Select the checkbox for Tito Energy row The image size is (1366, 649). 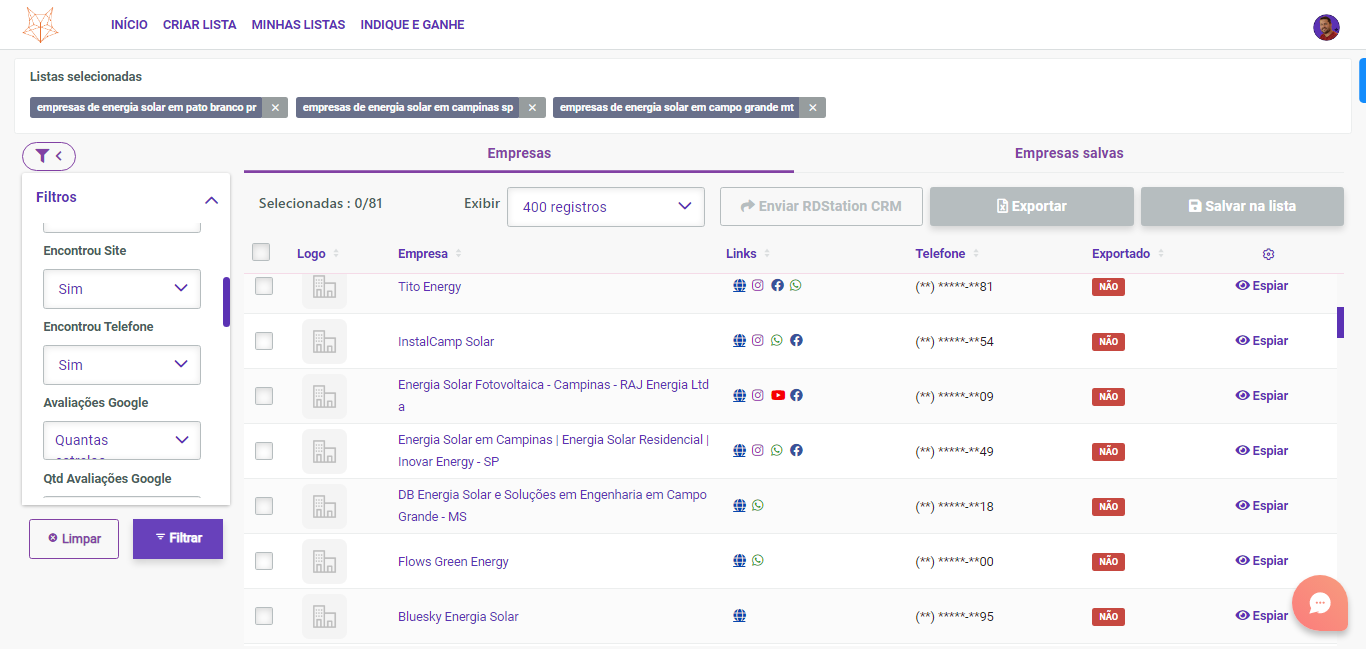263,285
